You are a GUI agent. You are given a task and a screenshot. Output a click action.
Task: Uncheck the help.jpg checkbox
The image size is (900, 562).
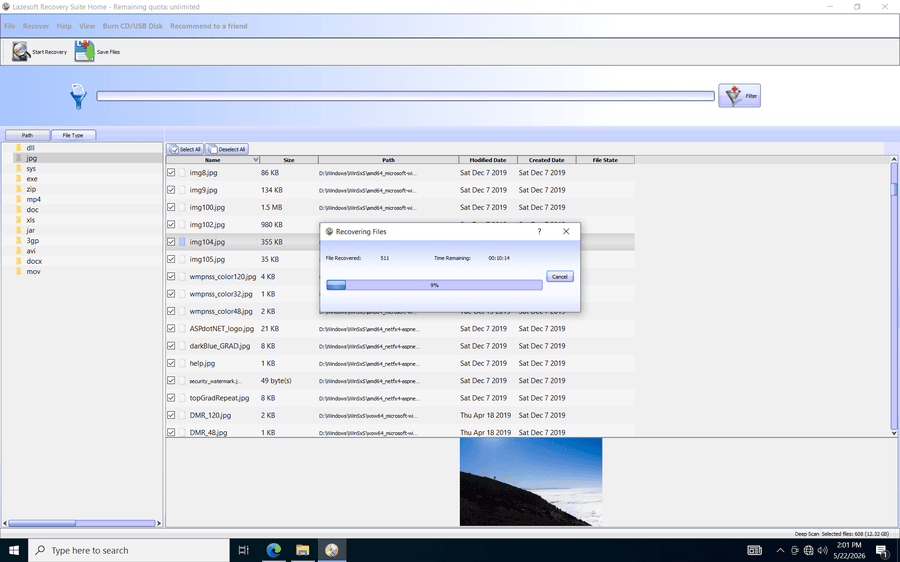point(171,363)
